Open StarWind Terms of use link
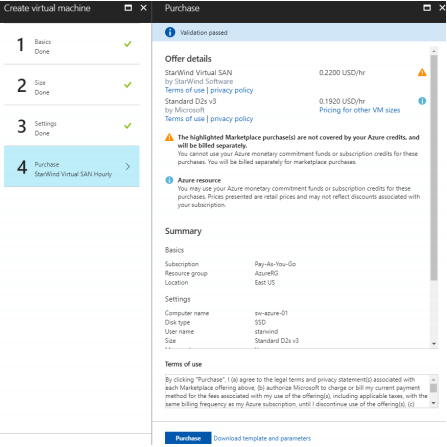Viewport: 447px width, 447px height. [x=185, y=90]
